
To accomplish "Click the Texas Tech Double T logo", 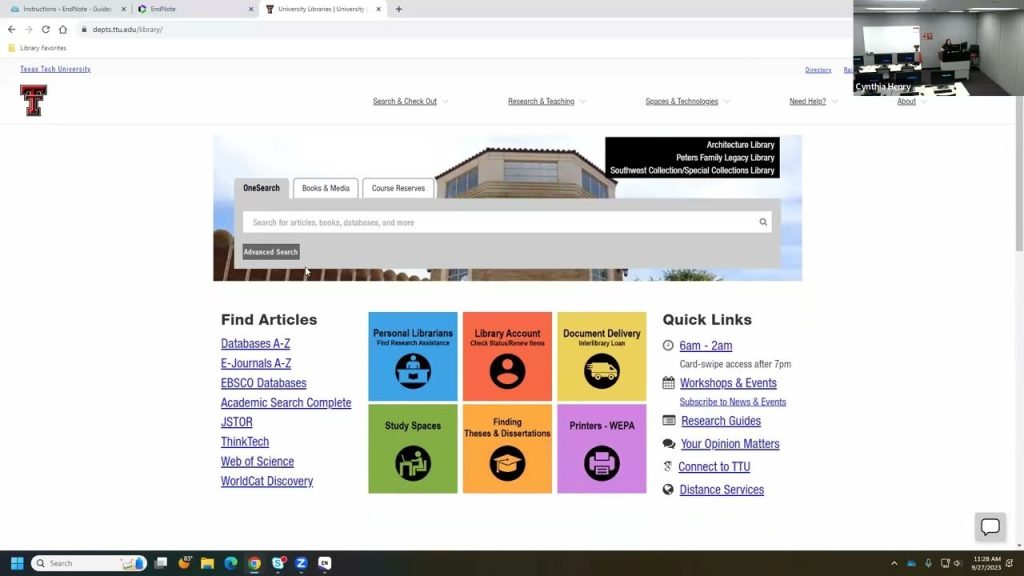I will click(x=33, y=101).
